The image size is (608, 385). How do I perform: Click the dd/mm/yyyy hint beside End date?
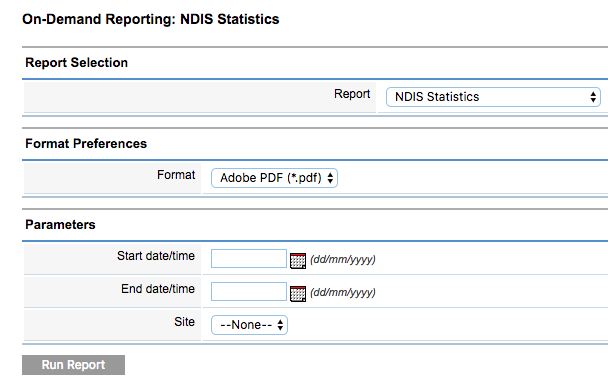[x=343, y=292]
